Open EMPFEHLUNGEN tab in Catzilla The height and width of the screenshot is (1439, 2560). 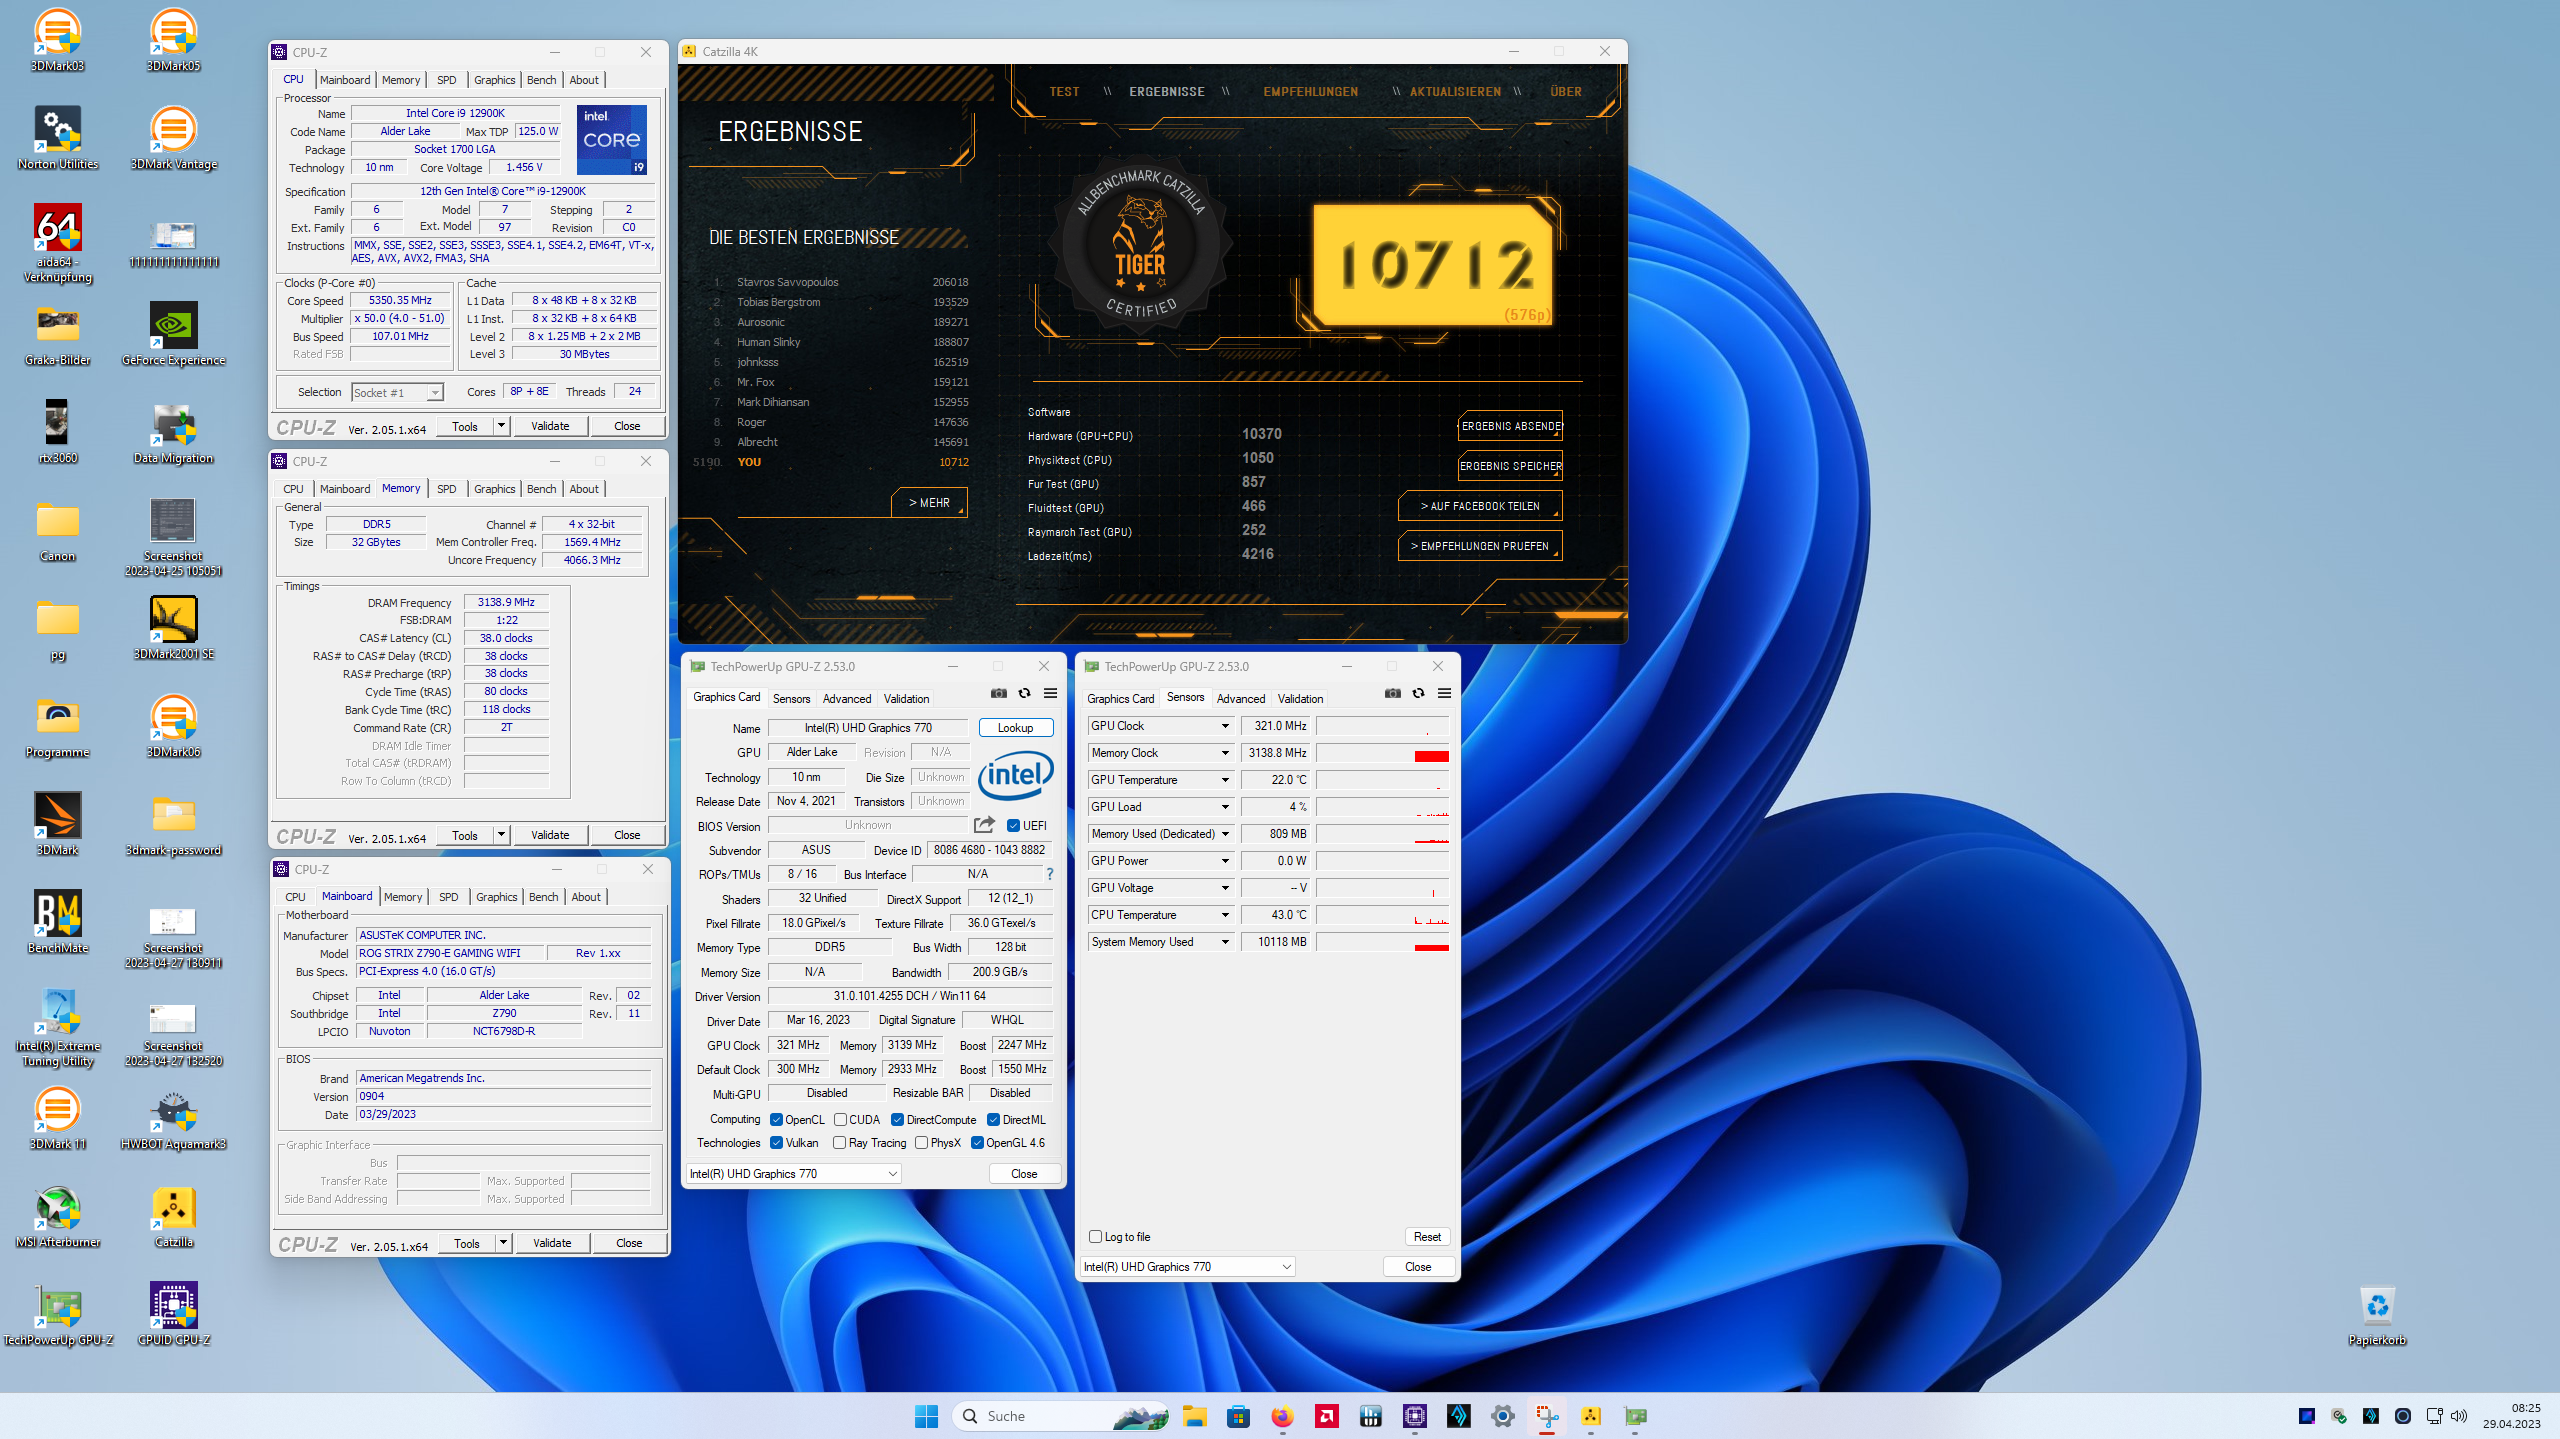[1310, 92]
